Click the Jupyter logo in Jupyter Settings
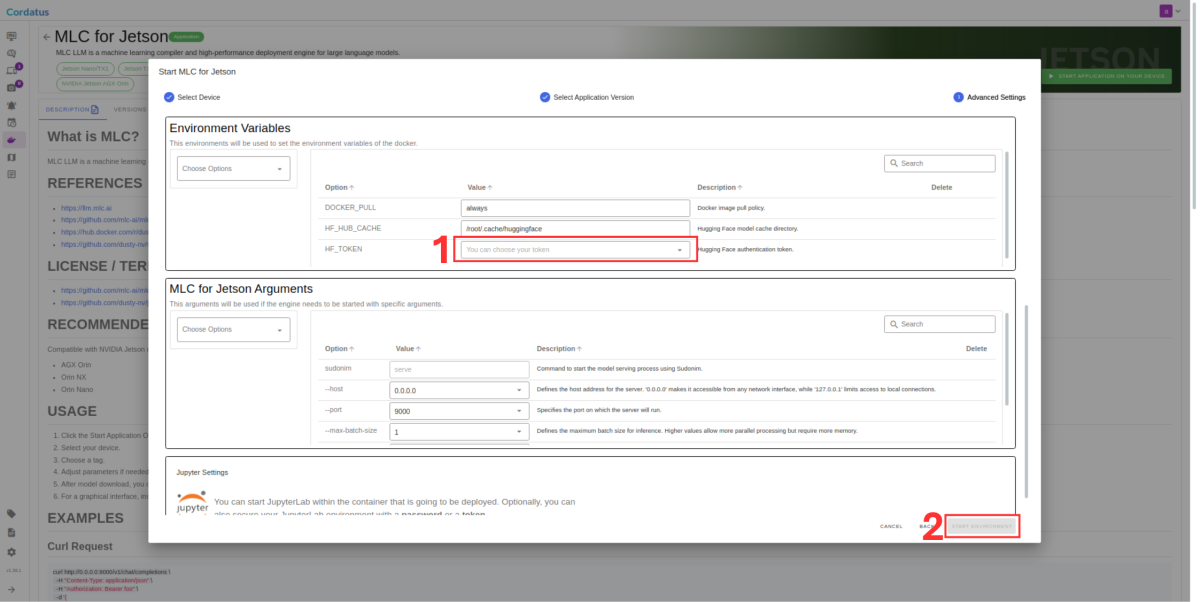The image size is (1200, 602). pyautogui.click(x=190, y=500)
